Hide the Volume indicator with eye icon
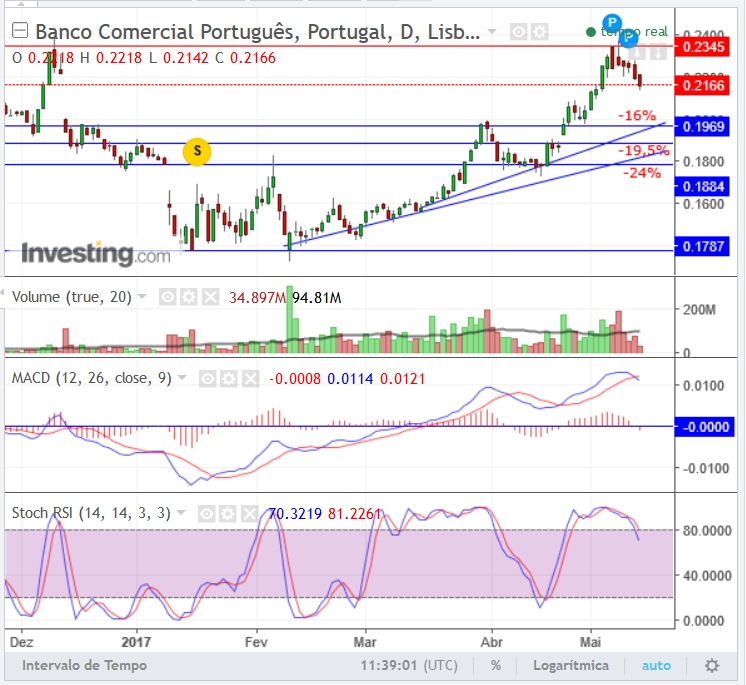 (x=167, y=298)
